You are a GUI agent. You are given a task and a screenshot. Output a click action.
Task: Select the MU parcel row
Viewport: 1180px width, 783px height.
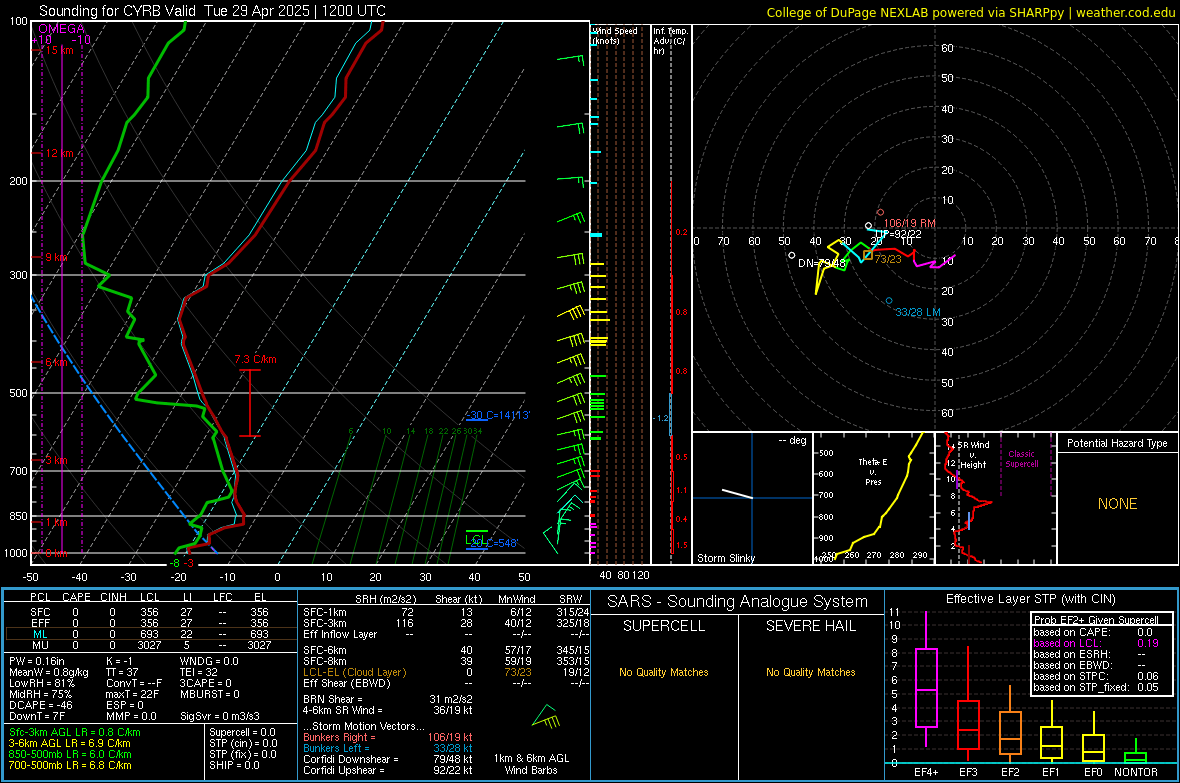(x=150, y=645)
